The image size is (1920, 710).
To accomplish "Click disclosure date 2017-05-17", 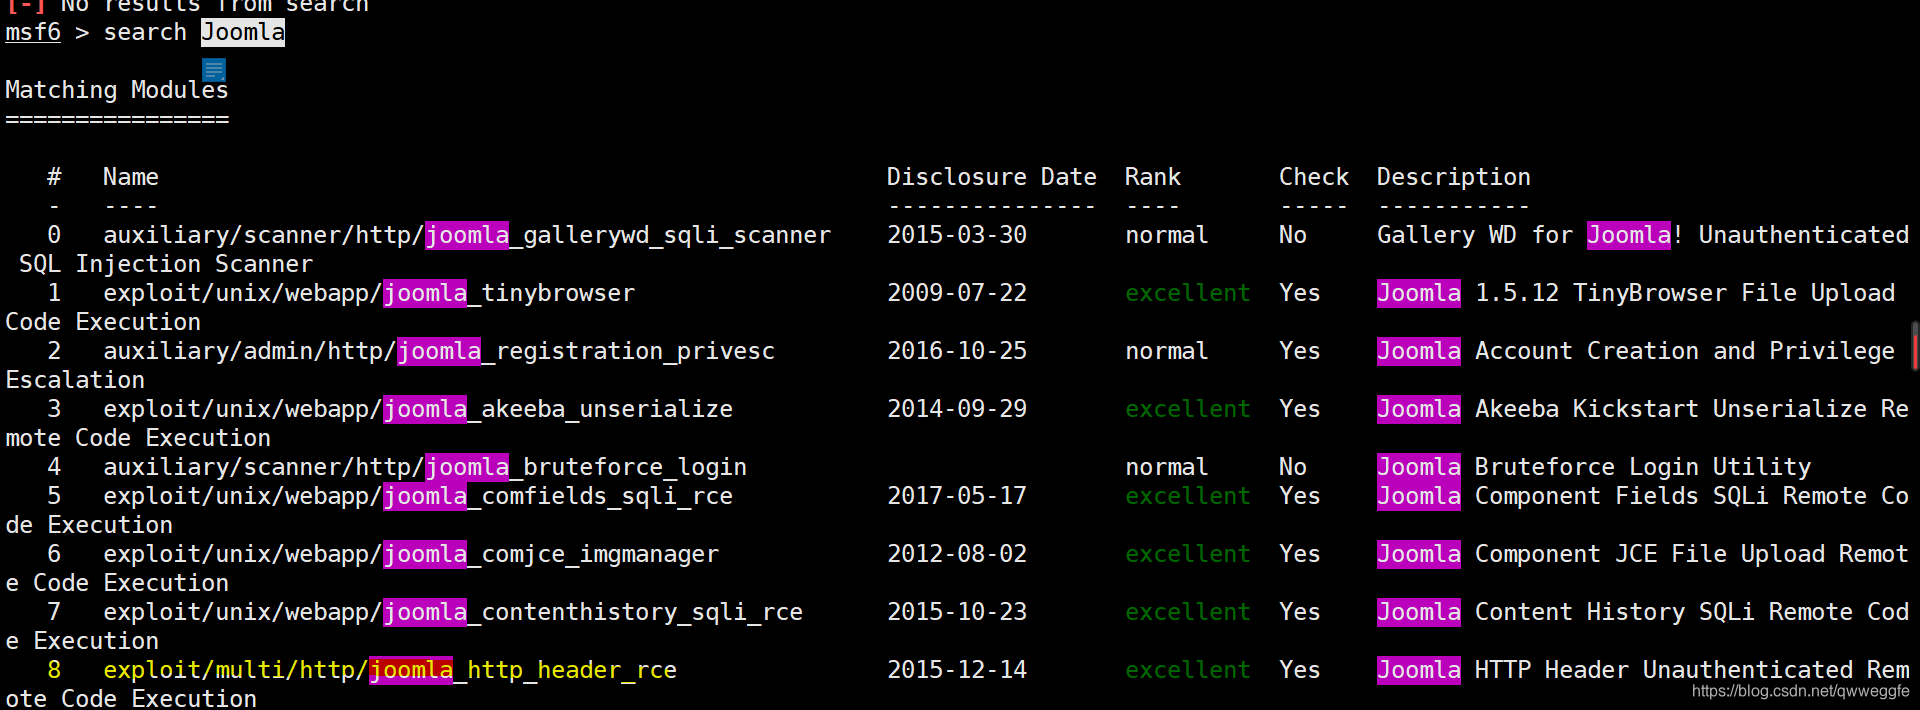I will coord(957,496).
